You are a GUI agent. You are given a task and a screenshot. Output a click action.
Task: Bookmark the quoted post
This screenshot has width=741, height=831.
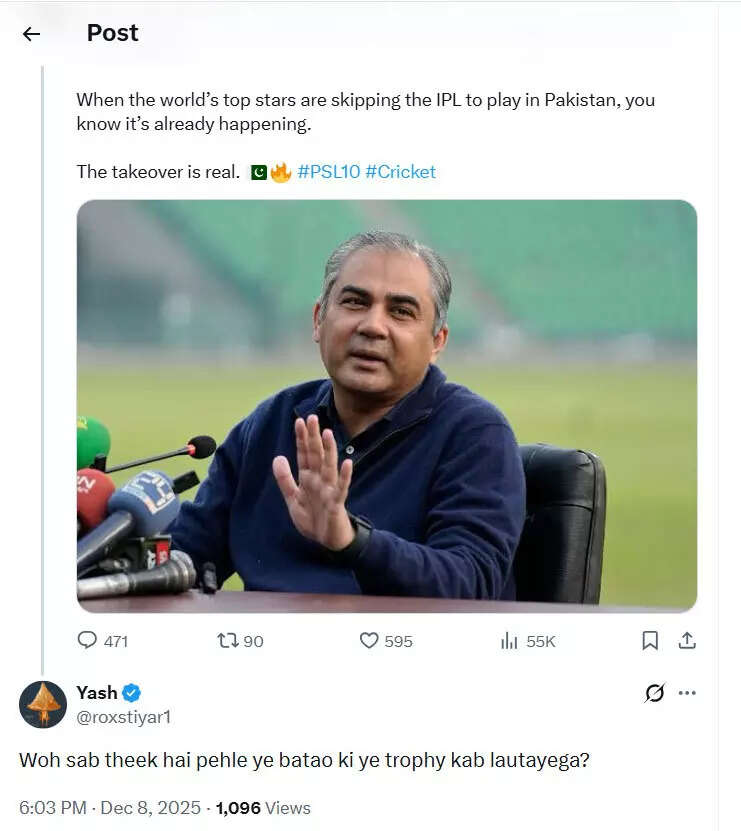pos(650,640)
